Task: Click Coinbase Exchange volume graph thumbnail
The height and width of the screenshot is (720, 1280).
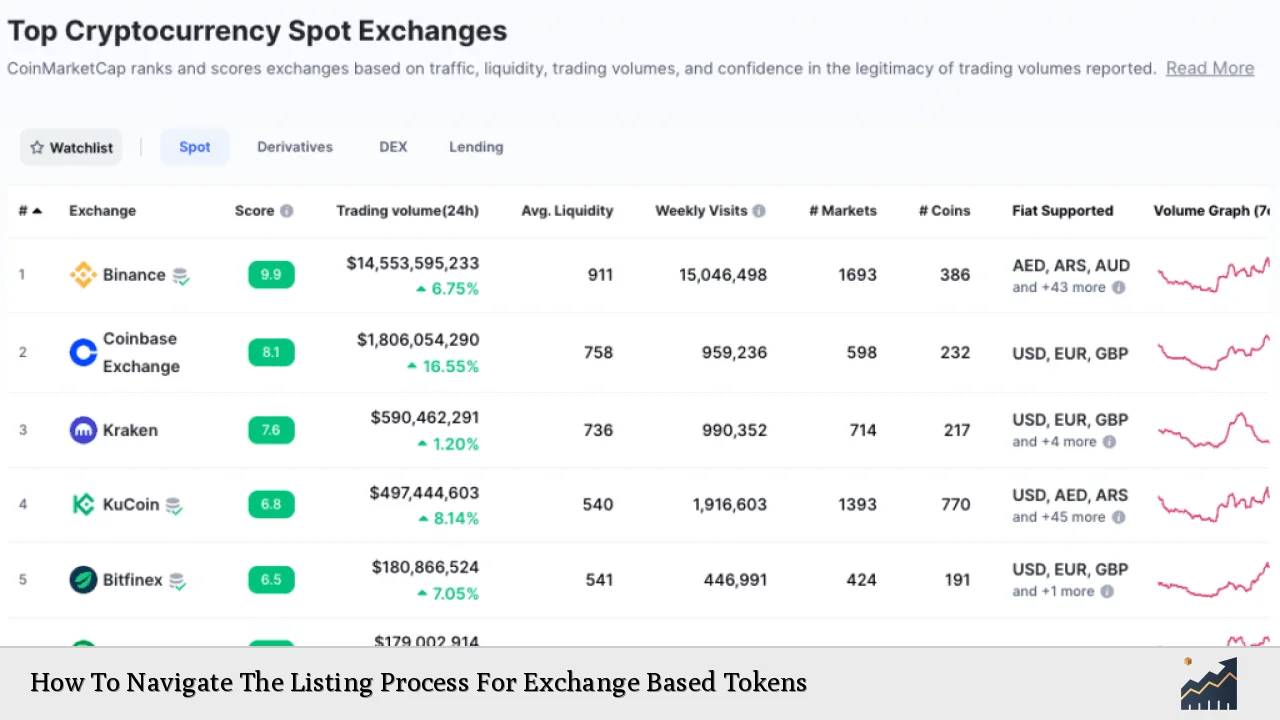Action: tap(1214, 352)
